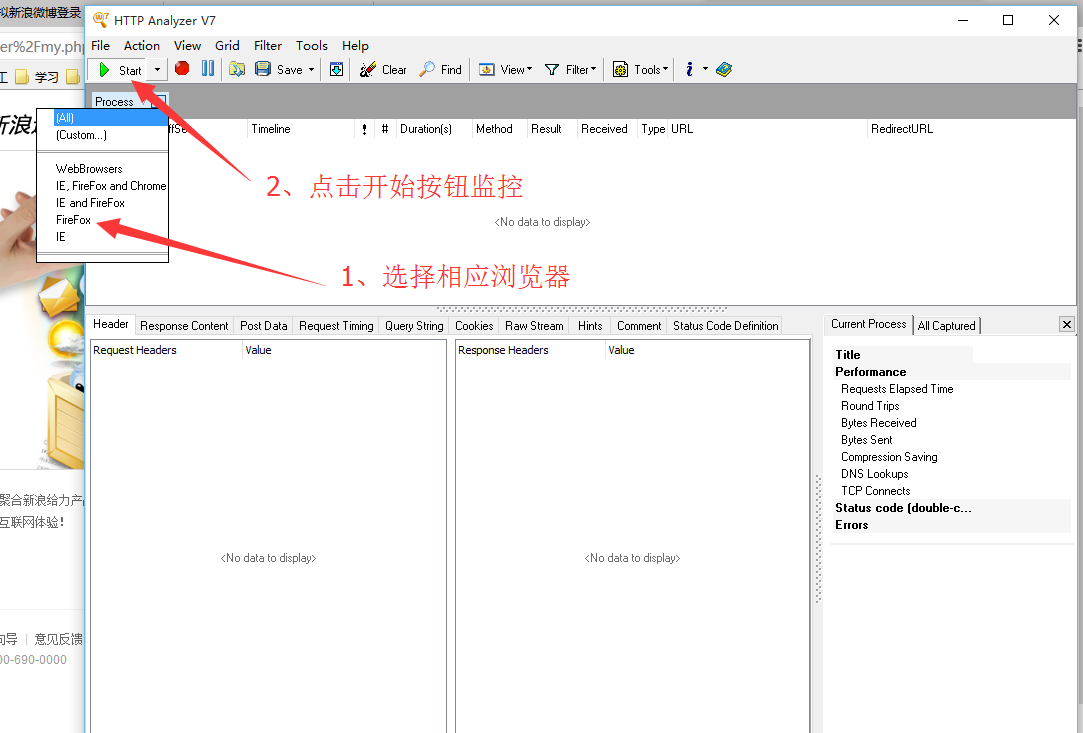Click the RedirectURL column header
This screenshot has width=1083, height=733.
(x=971, y=129)
